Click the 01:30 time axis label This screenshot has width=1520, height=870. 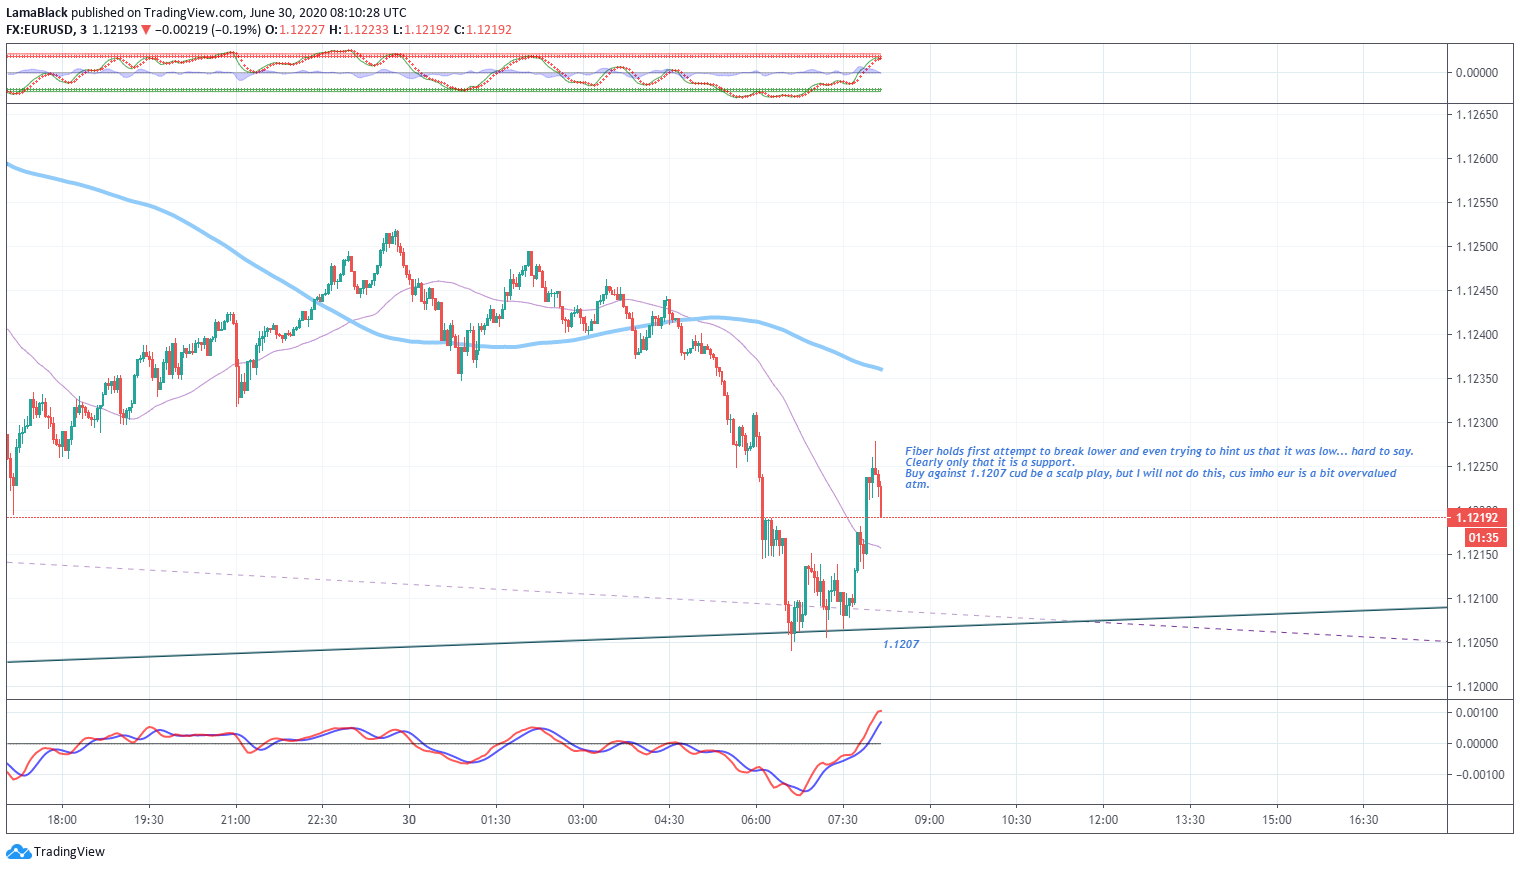496,820
